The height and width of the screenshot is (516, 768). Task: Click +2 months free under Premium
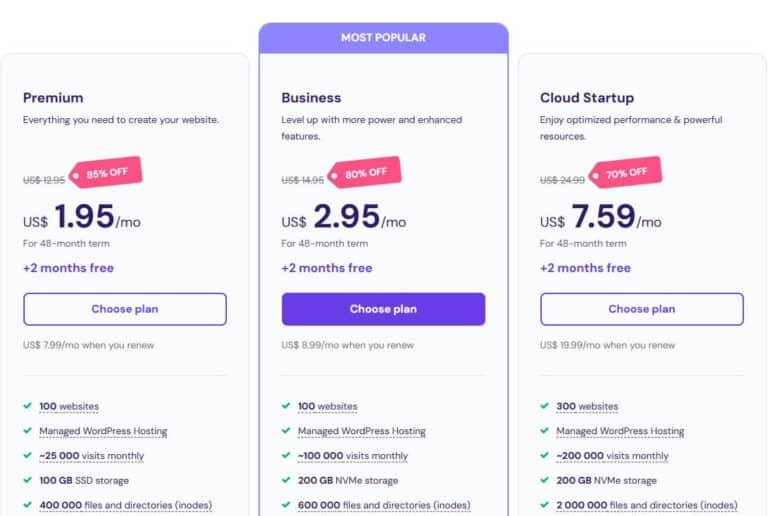pyautogui.click(x=68, y=268)
